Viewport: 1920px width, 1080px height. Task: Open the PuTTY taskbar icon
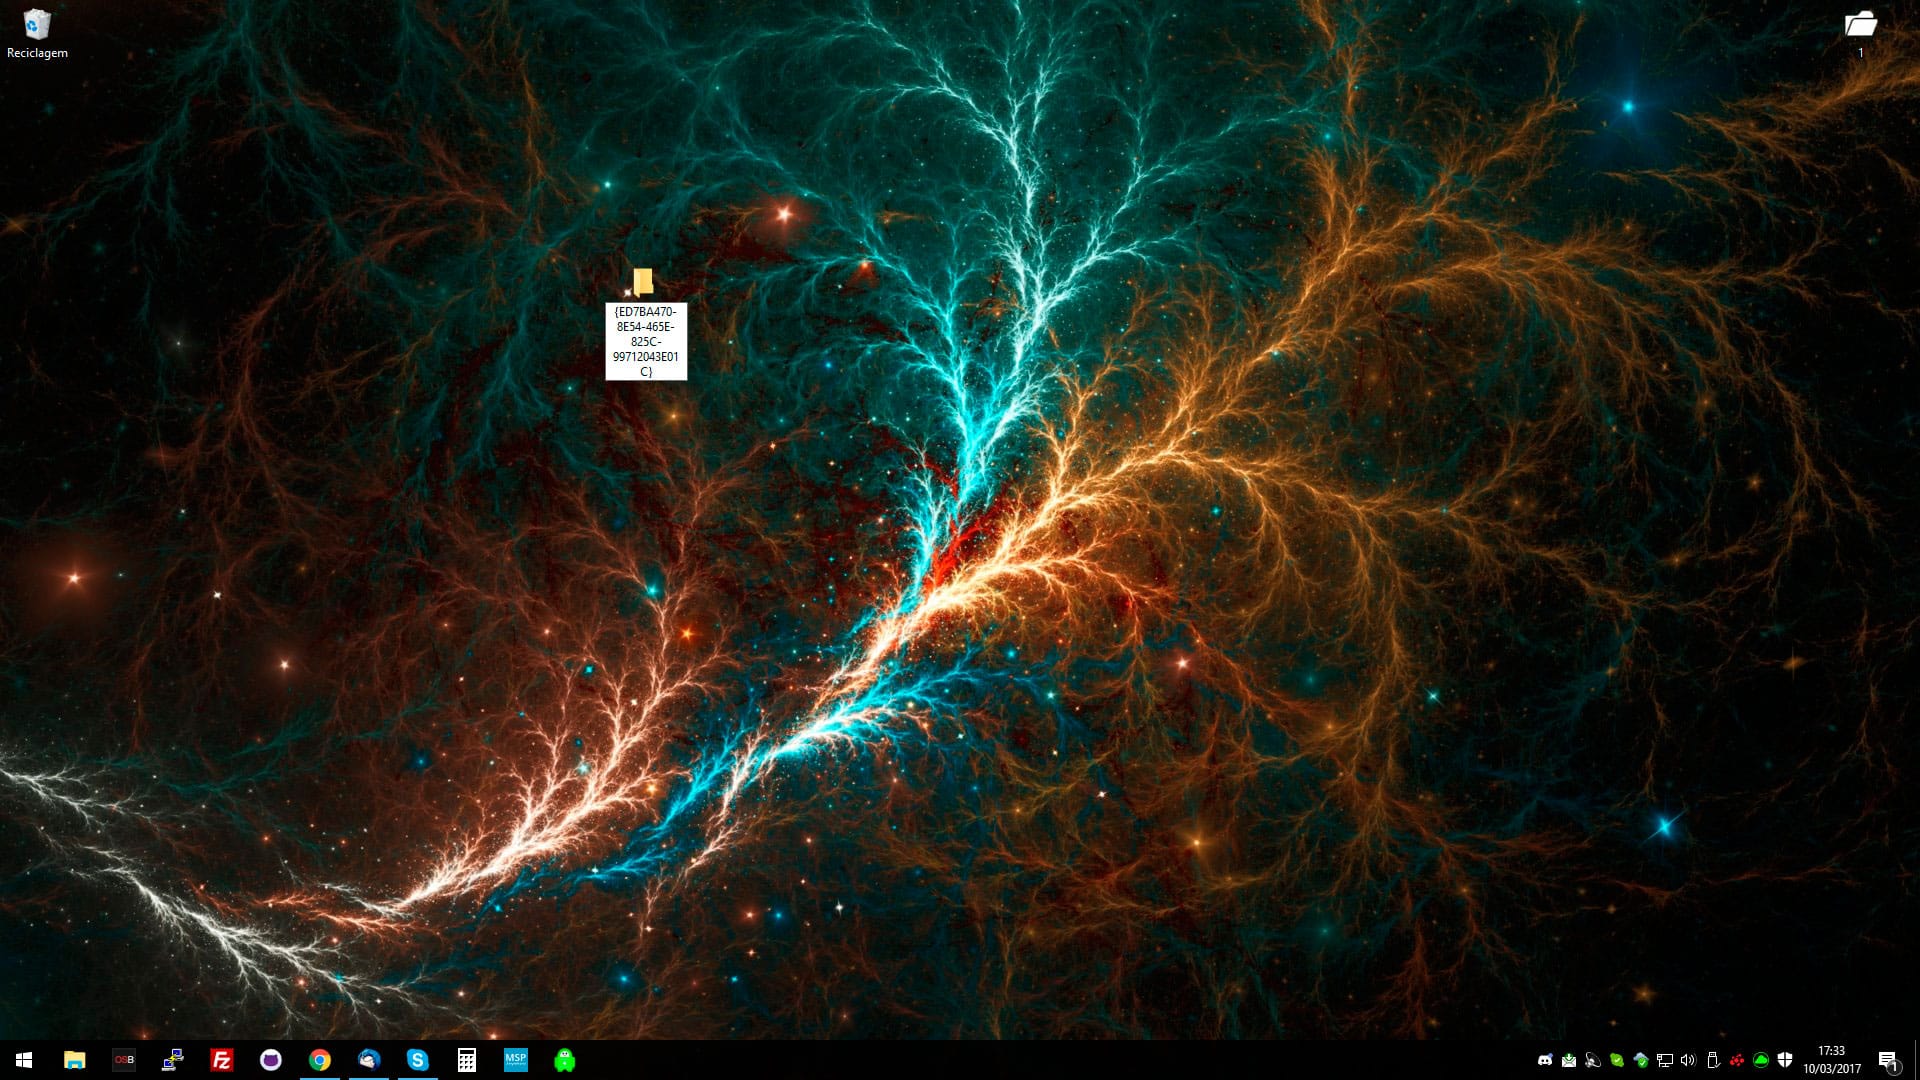coord(173,1060)
